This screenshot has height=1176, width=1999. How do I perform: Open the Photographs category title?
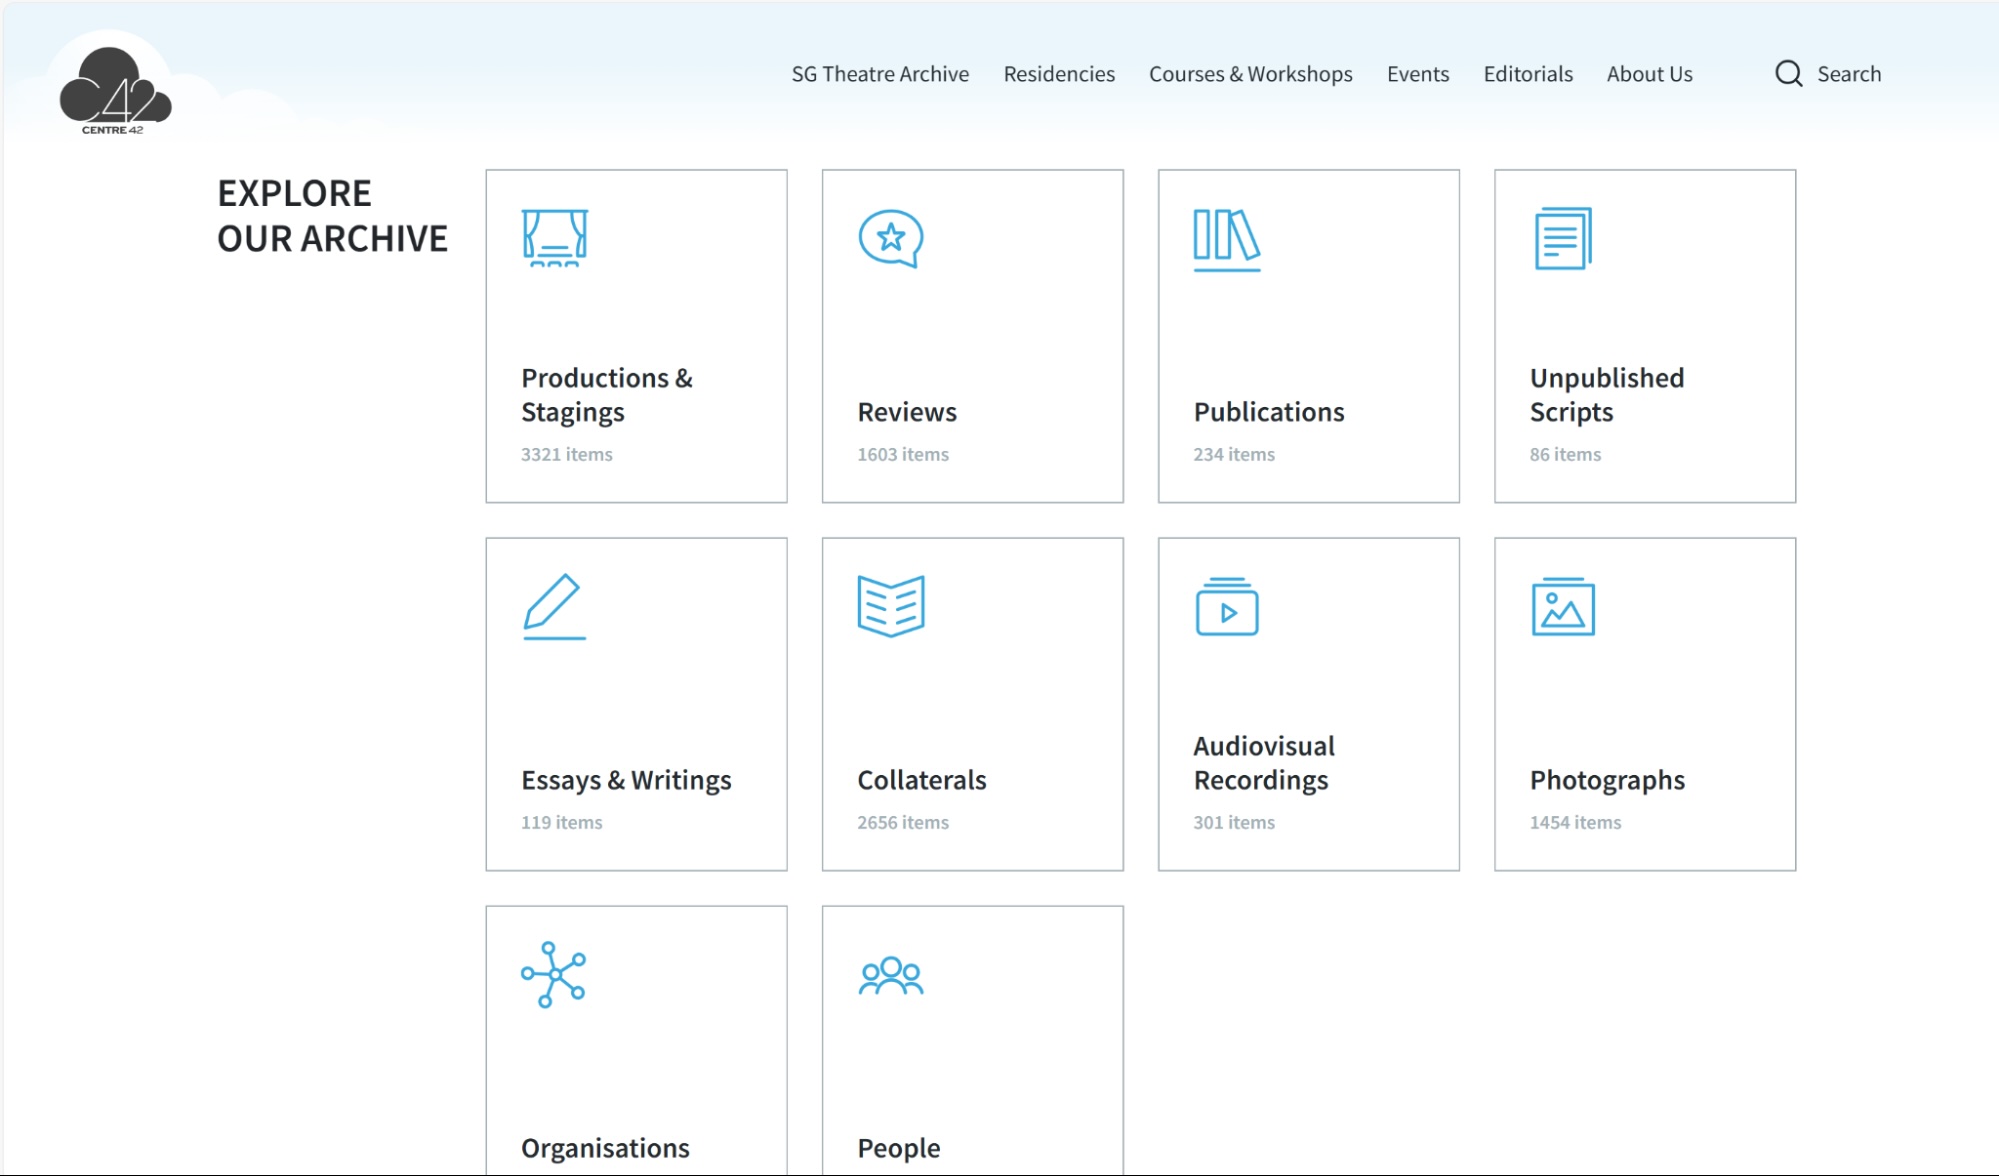coord(1607,780)
